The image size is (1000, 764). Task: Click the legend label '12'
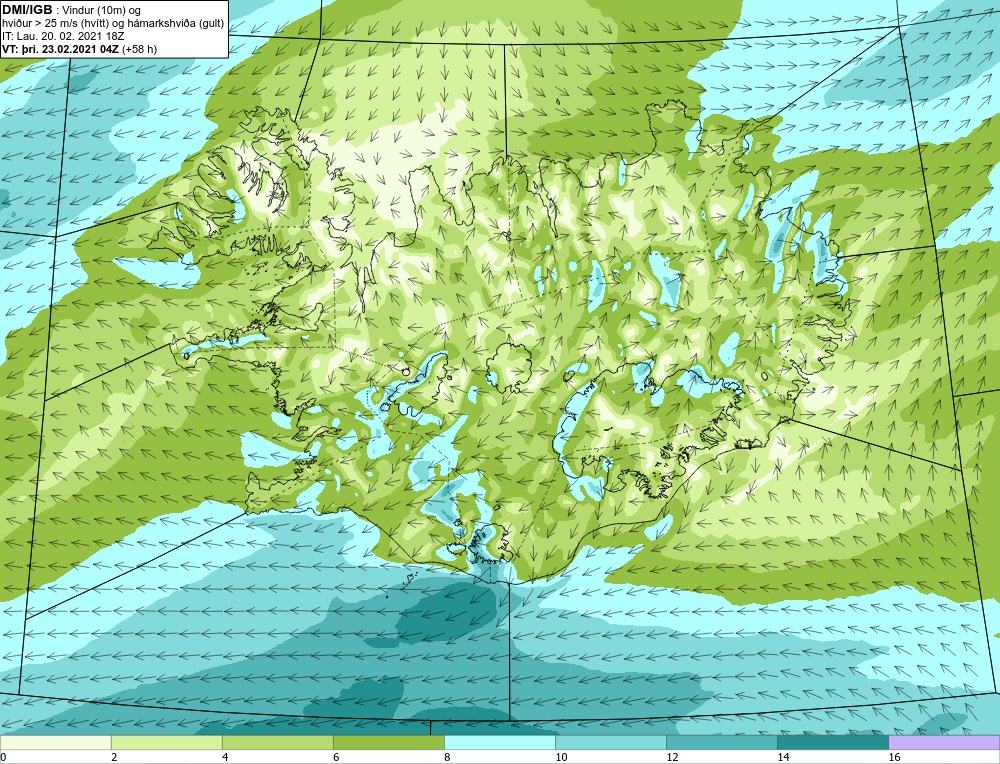click(x=672, y=757)
